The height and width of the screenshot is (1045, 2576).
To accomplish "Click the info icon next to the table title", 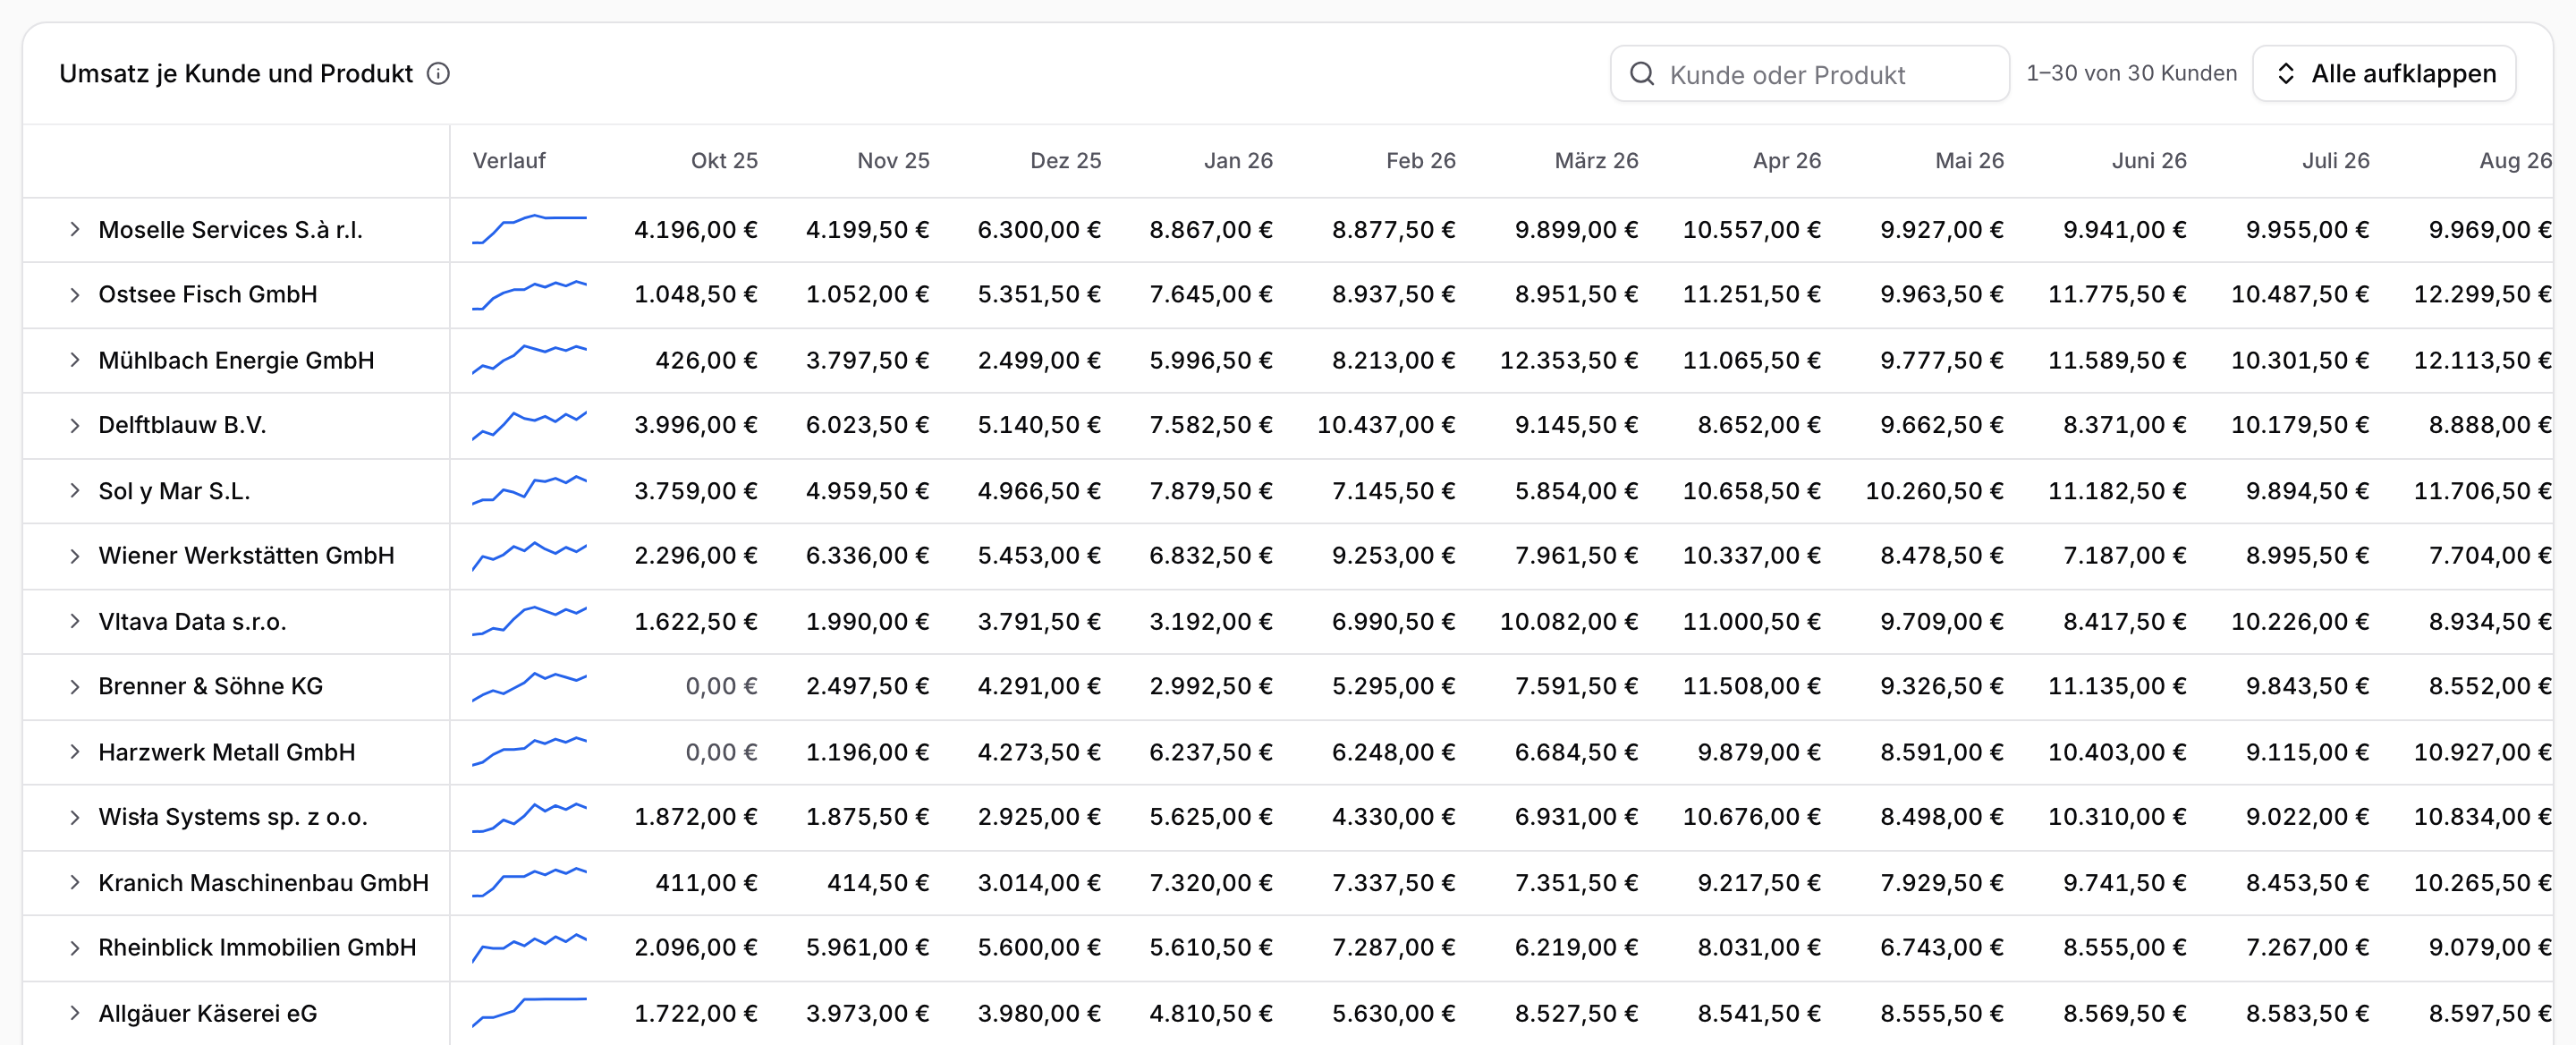I will pos(438,73).
